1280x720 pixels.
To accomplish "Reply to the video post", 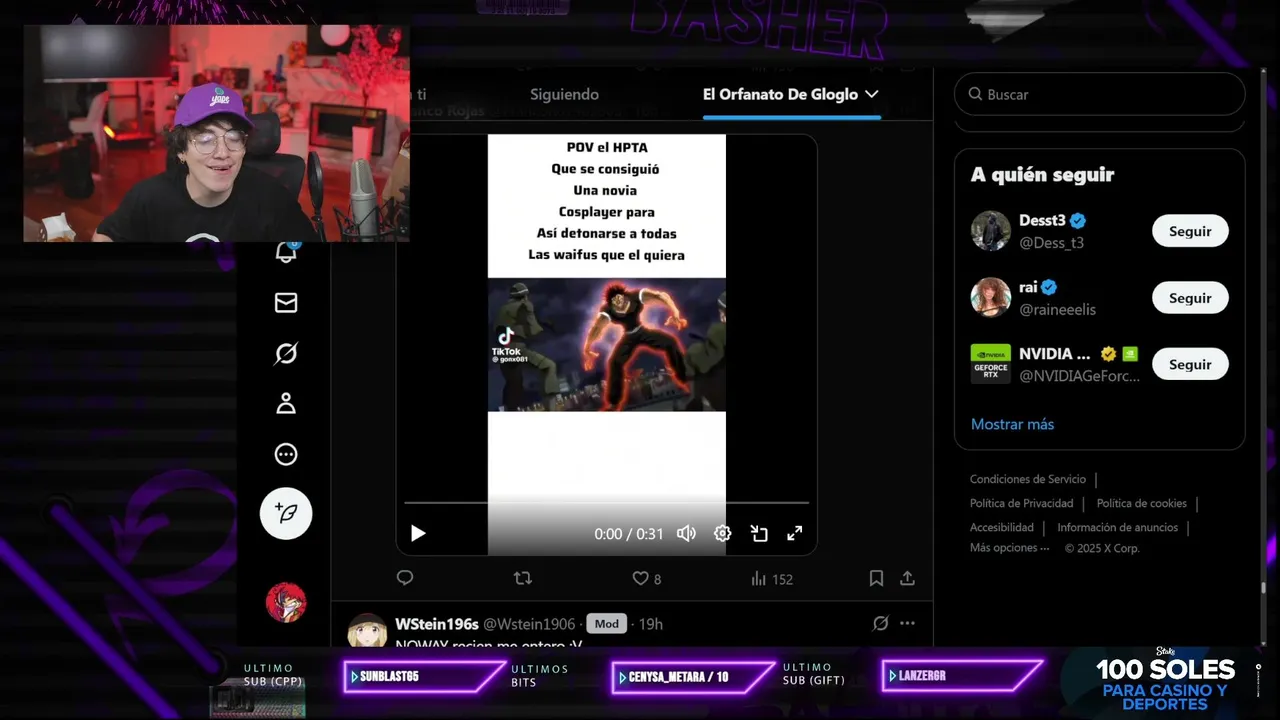I will point(405,578).
